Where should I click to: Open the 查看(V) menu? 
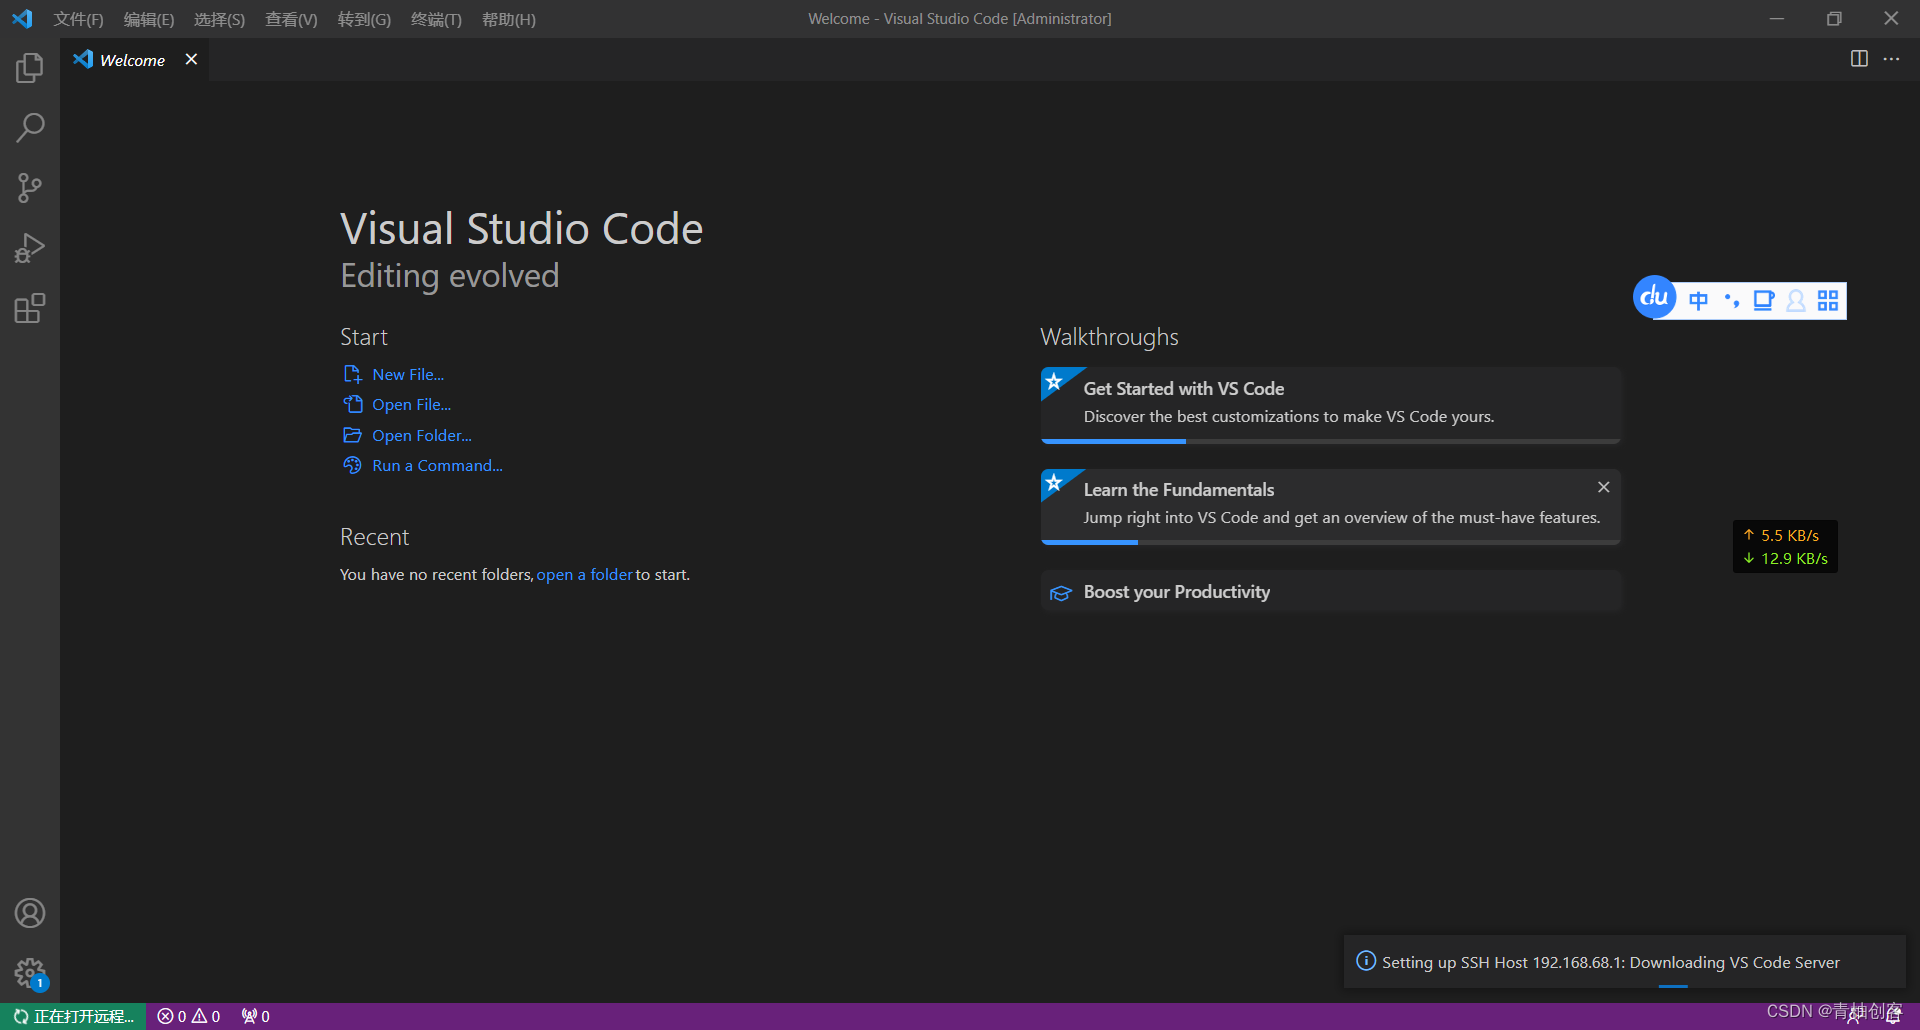point(291,19)
